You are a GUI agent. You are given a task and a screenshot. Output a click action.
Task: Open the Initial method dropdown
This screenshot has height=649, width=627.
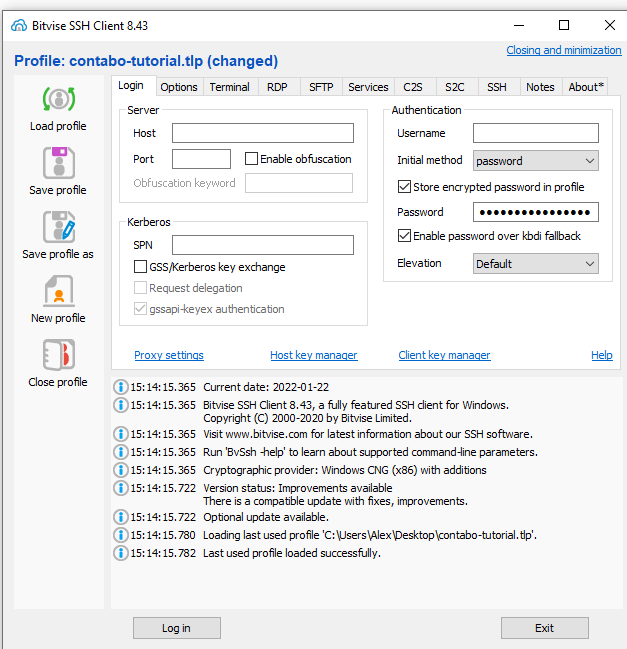536,161
